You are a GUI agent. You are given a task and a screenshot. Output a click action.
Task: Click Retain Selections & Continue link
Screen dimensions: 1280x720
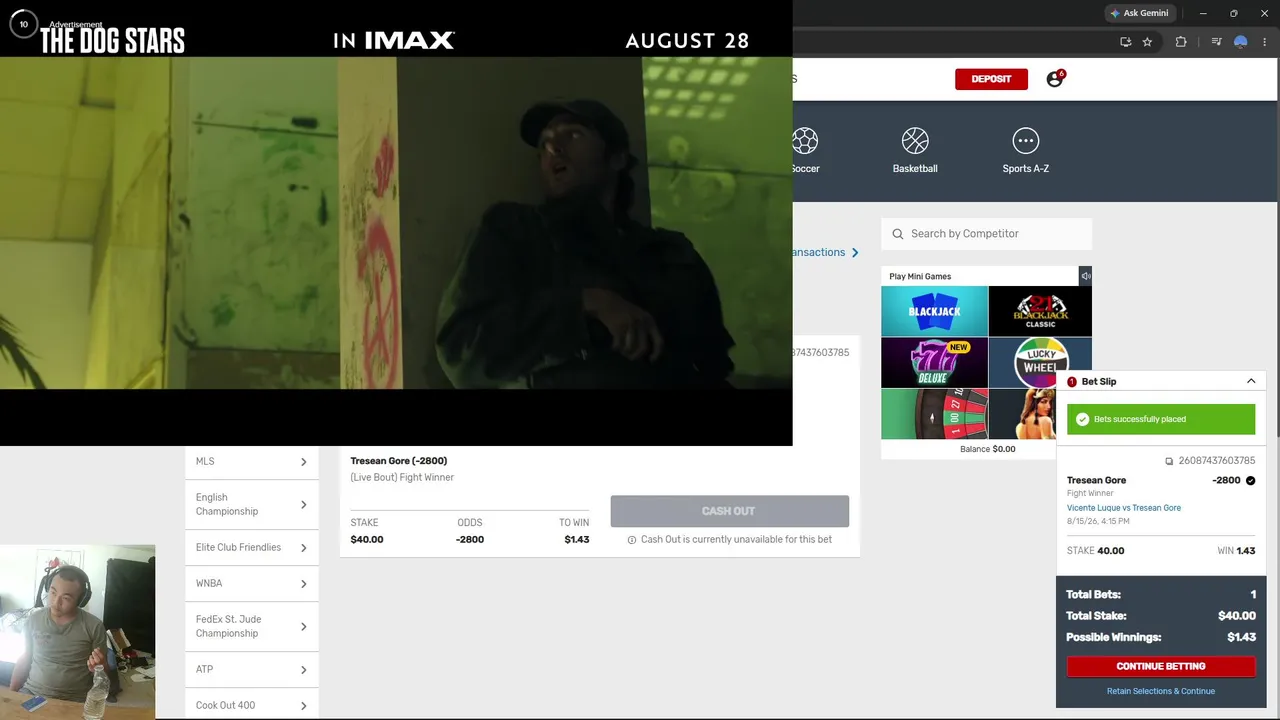(x=1161, y=691)
